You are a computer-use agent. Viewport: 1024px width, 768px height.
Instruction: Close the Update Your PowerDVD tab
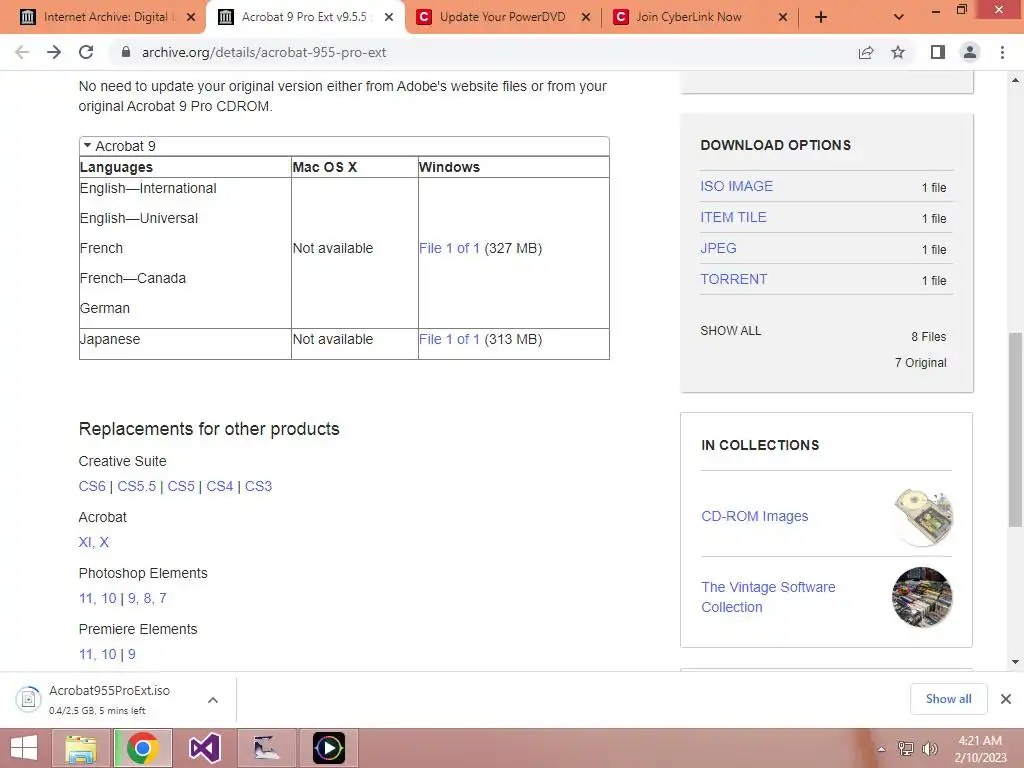586,17
